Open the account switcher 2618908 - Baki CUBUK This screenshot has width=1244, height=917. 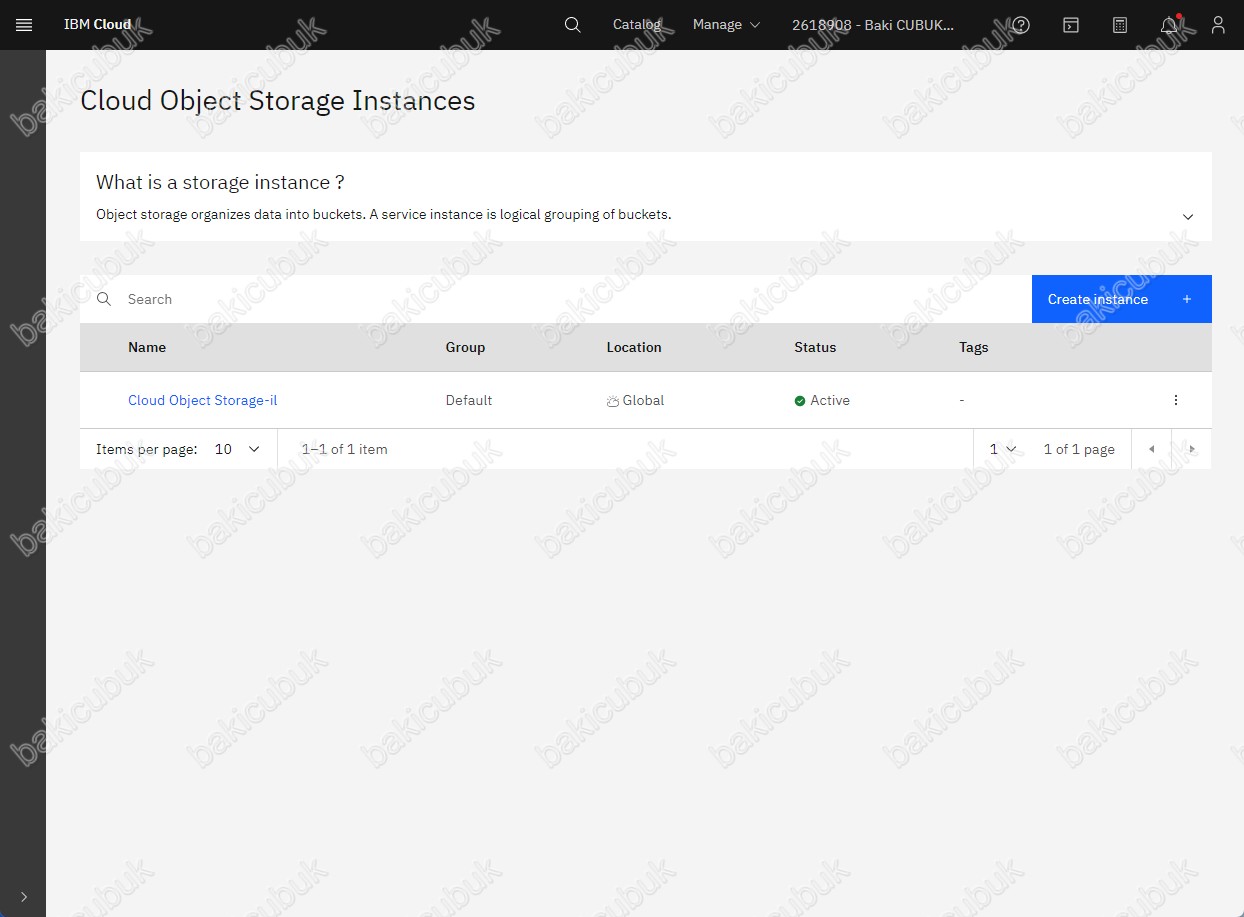(873, 25)
